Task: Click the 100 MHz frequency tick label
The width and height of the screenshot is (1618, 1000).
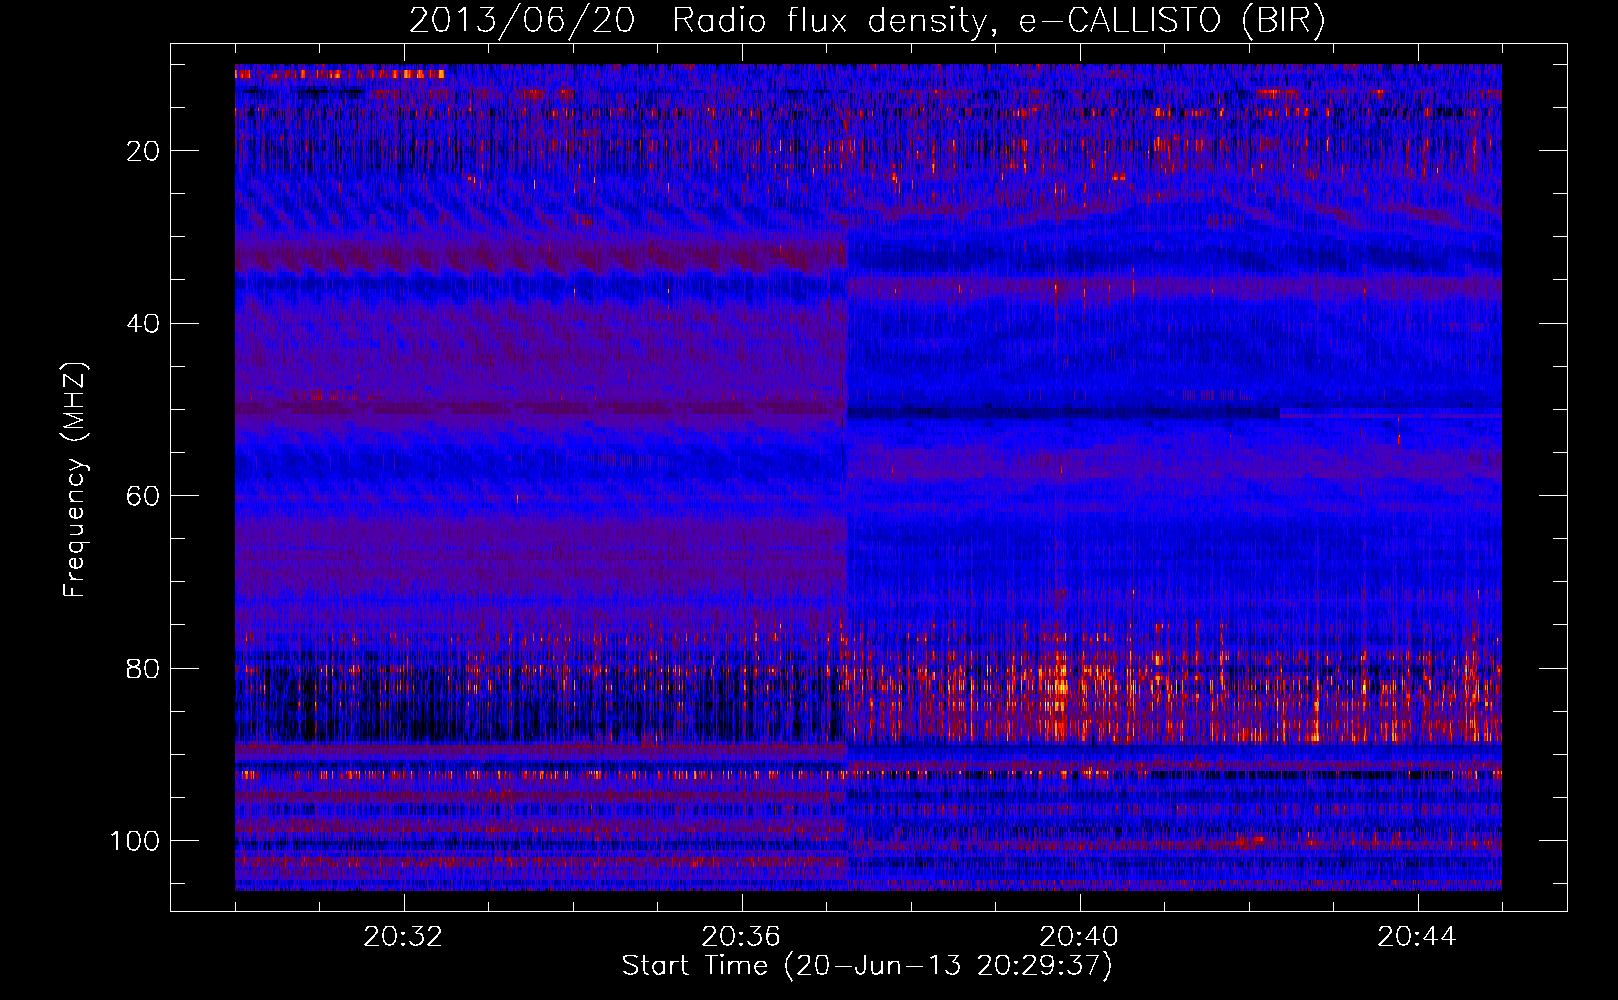Action: (x=135, y=841)
